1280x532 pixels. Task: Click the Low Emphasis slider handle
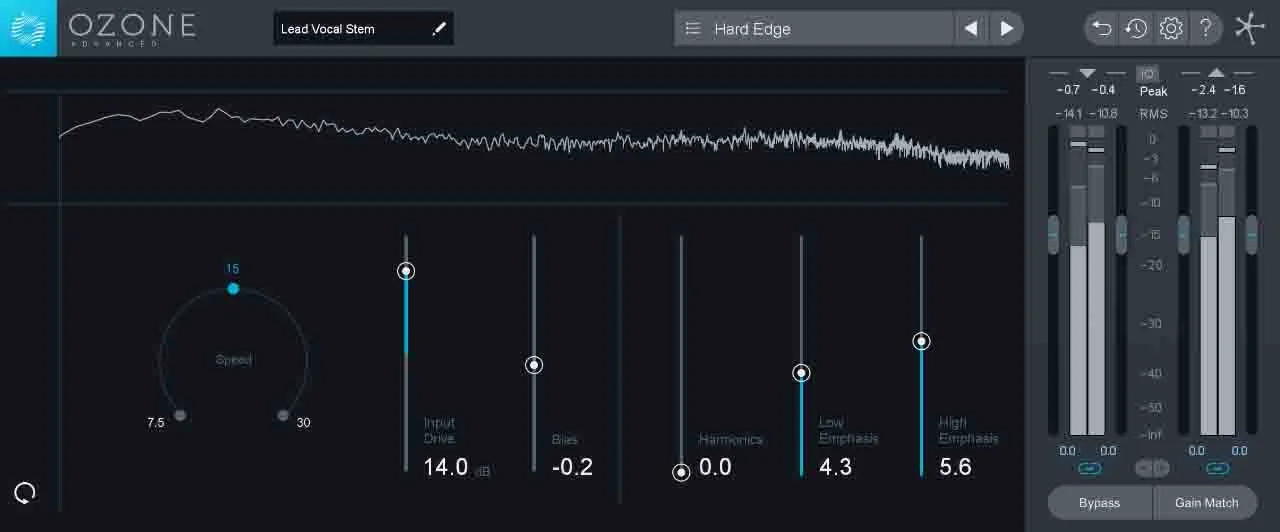pos(801,373)
